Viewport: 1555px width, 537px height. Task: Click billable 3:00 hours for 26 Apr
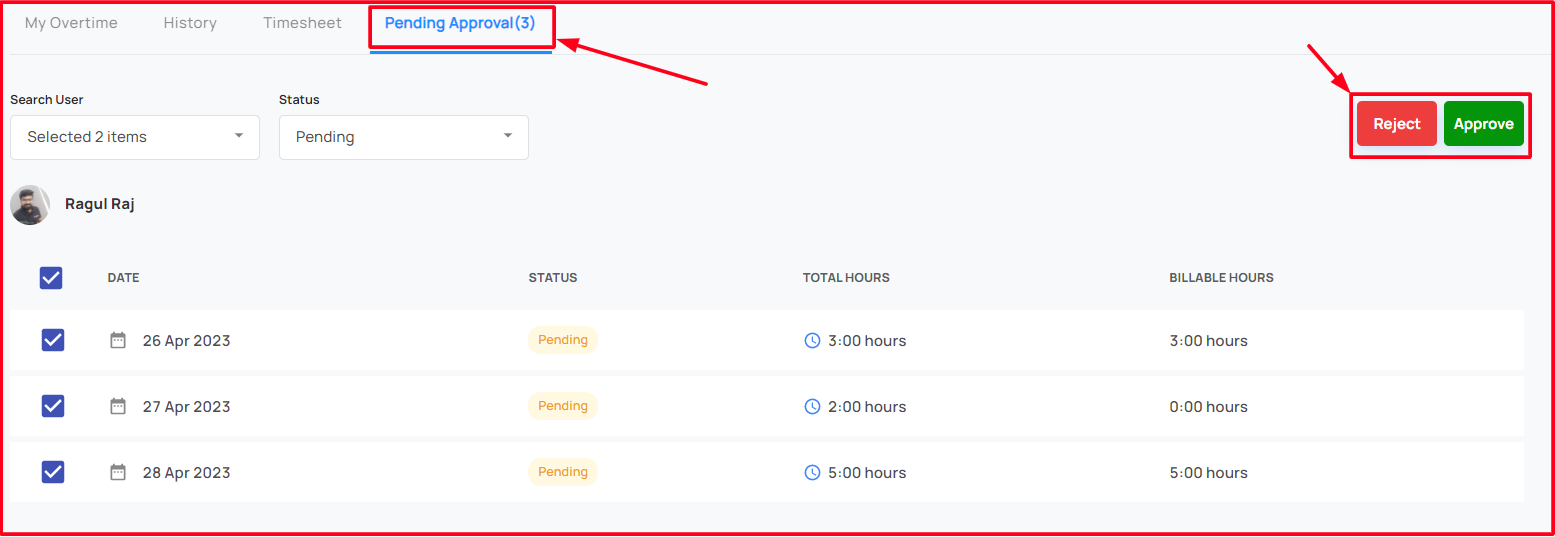point(1208,341)
